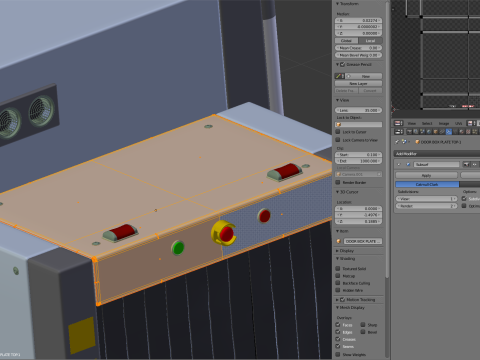Click the Lens value slider field

(358, 110)
